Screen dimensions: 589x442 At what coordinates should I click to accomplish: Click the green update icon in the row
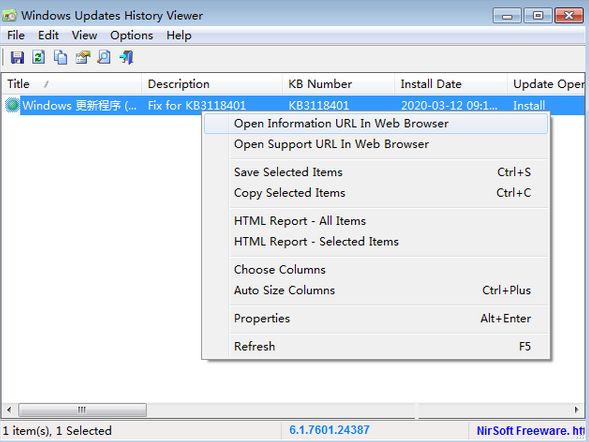pyautogui.click(x=12, y=105)
